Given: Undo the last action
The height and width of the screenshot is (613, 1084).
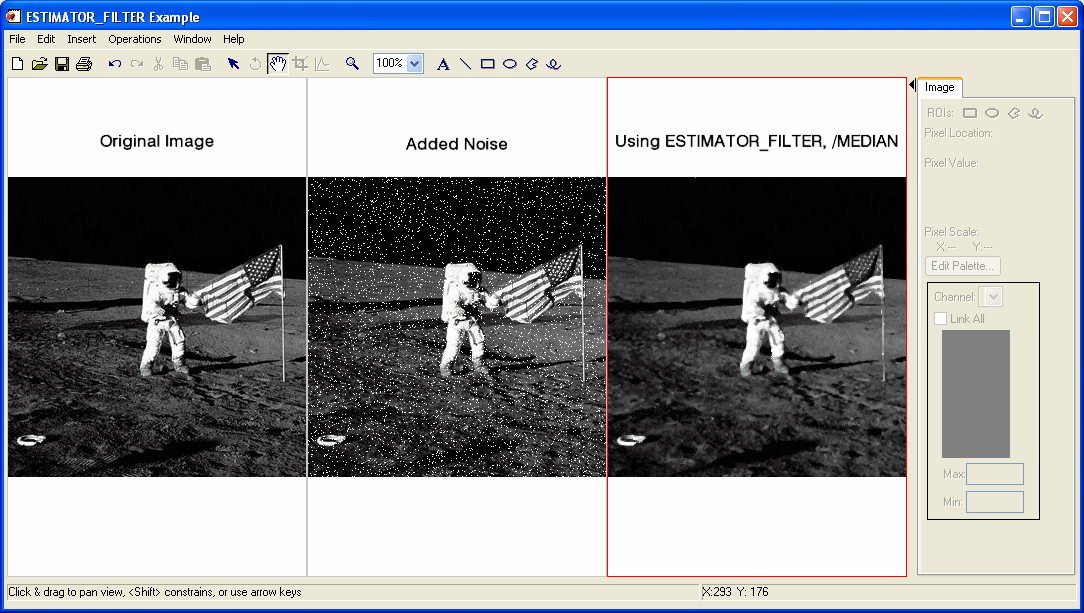Looking at the screenshot, I should tap(115, 64).
